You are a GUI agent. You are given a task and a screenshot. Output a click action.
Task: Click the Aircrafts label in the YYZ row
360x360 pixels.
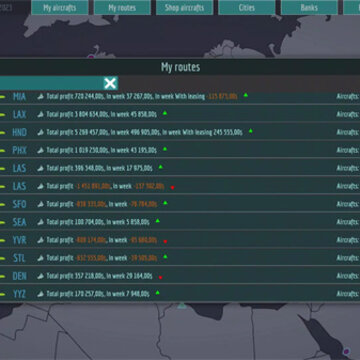click(348, 294)
